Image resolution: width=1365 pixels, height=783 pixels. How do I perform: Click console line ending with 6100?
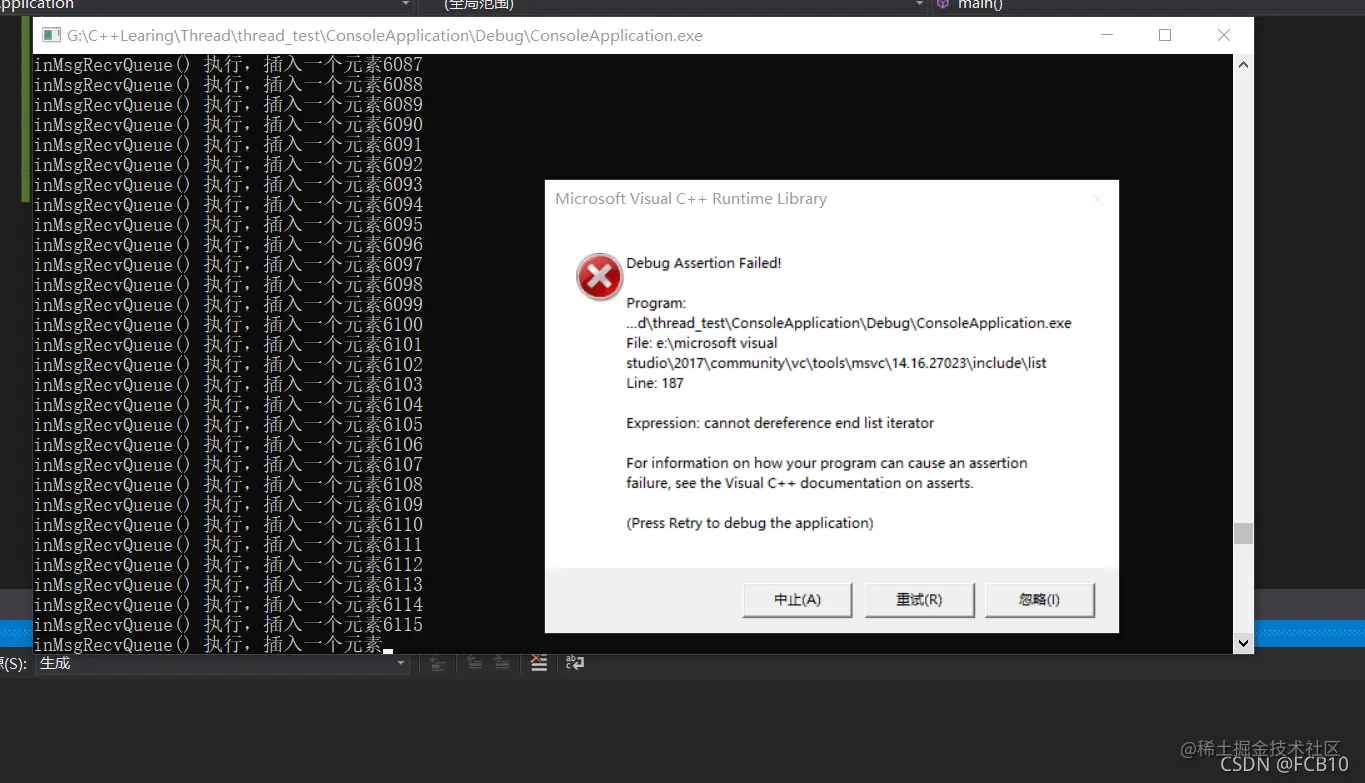[x=228, y=325]
